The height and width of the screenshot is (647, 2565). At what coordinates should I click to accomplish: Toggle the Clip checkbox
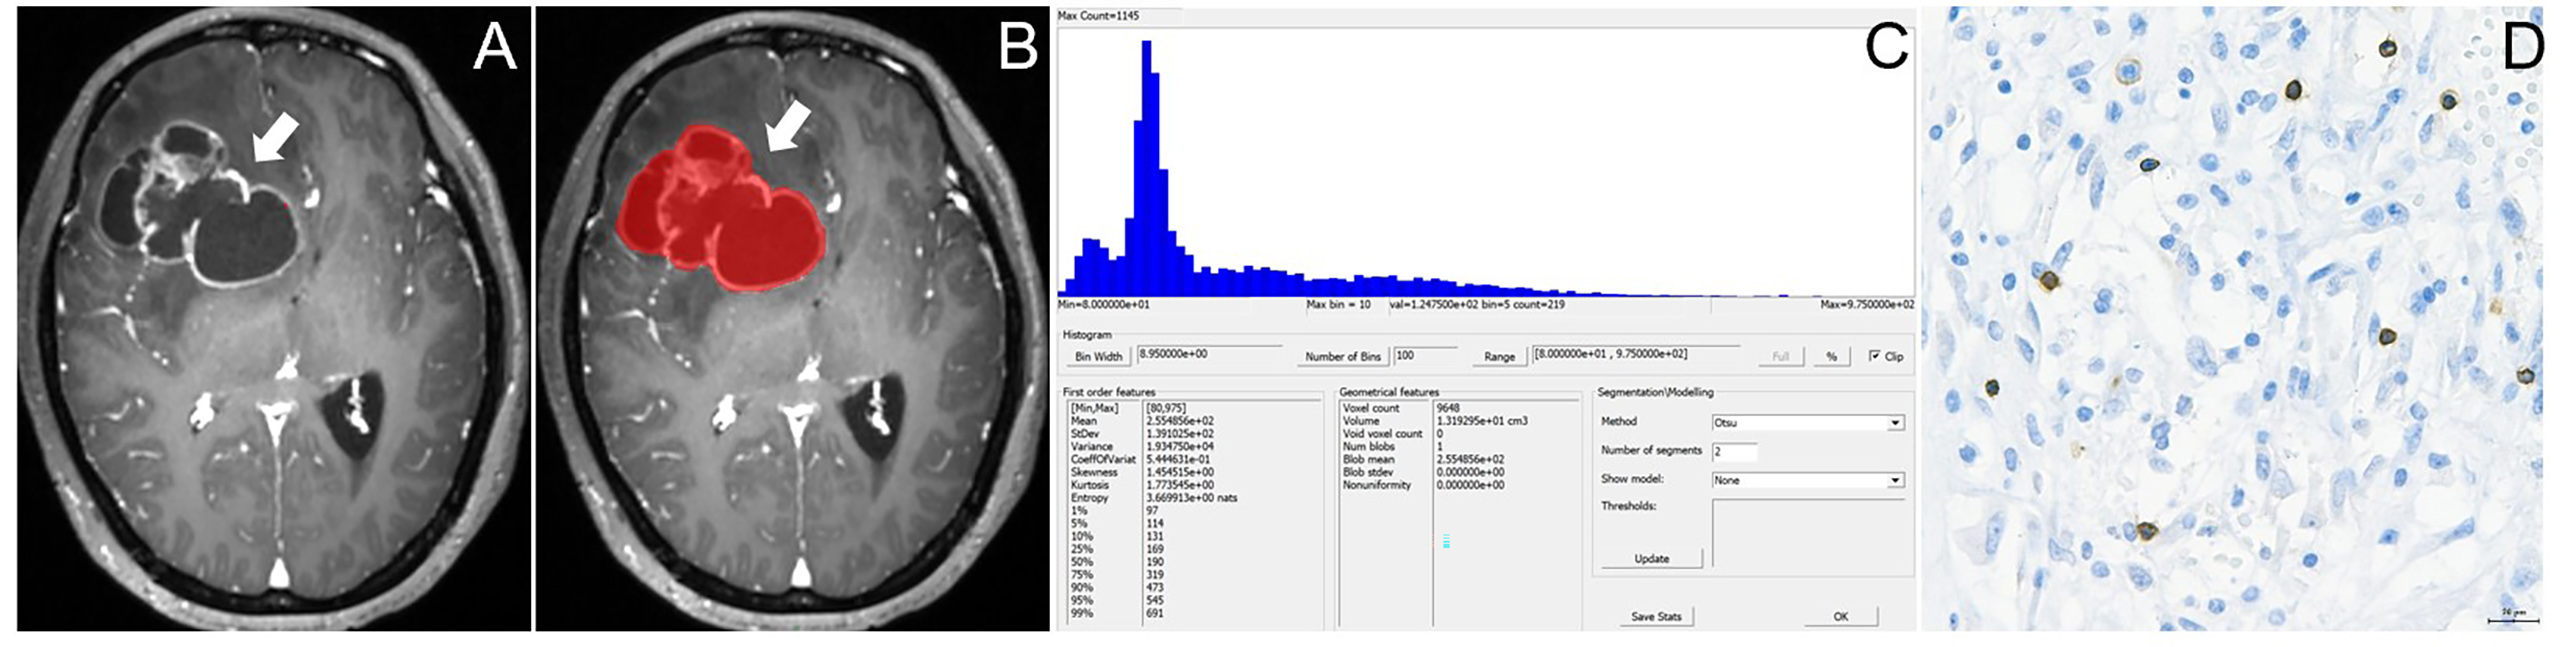click(1874, 356)
